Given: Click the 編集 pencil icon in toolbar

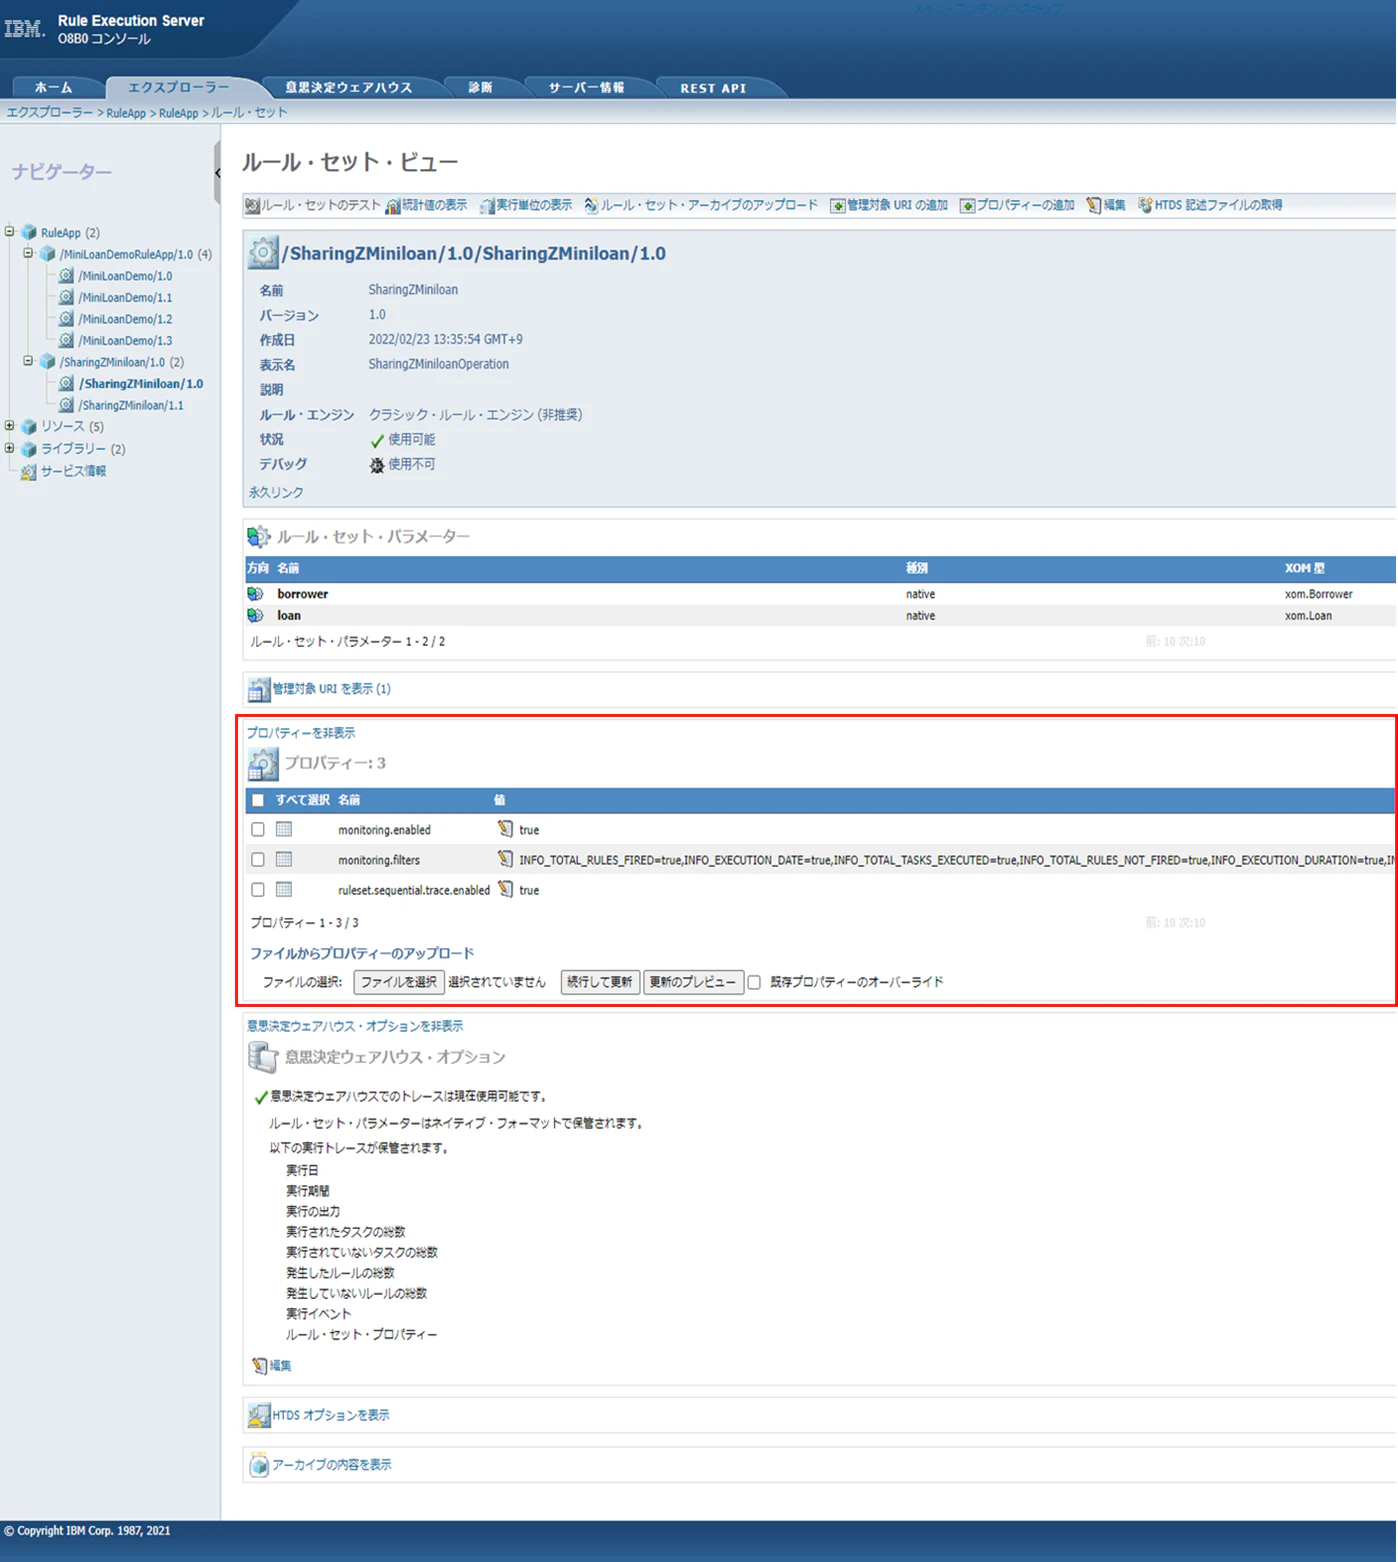Looking at the screenshot, I should pos(1094,205).
